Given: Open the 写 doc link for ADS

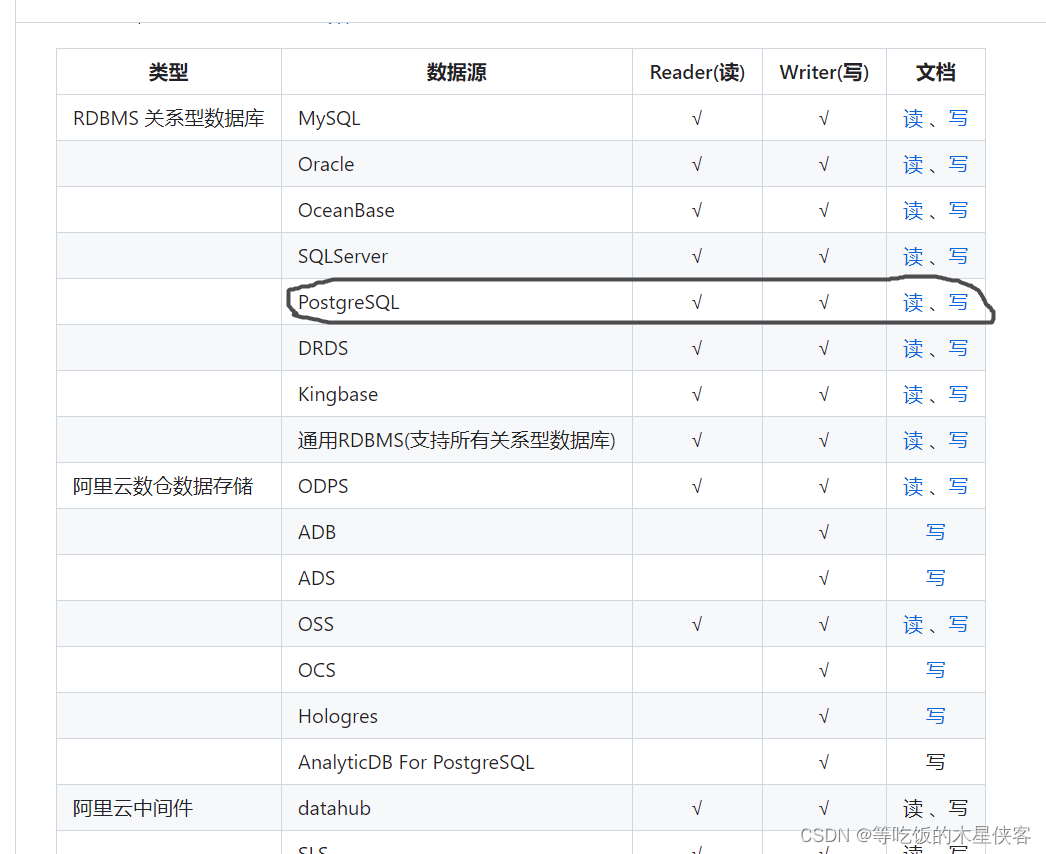Looking at the screenshot, I should [x=935, y=578].
